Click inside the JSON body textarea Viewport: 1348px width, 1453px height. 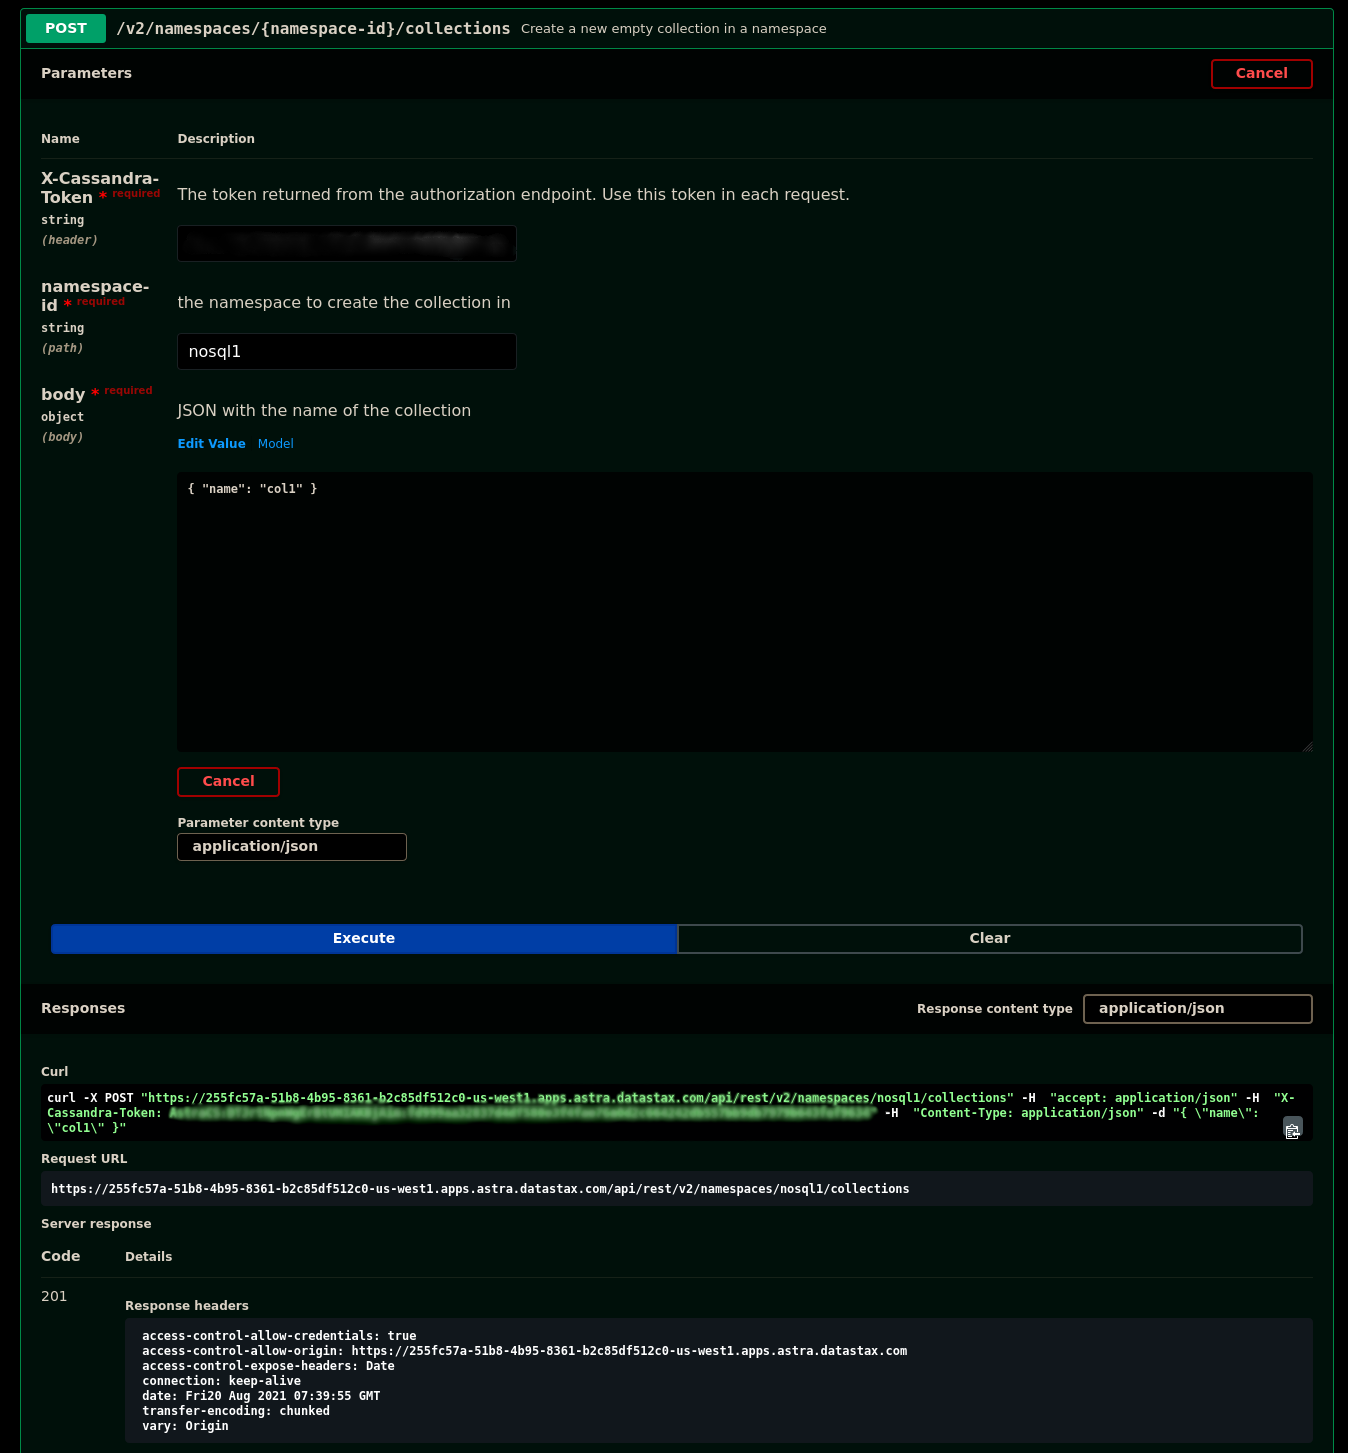745,610
